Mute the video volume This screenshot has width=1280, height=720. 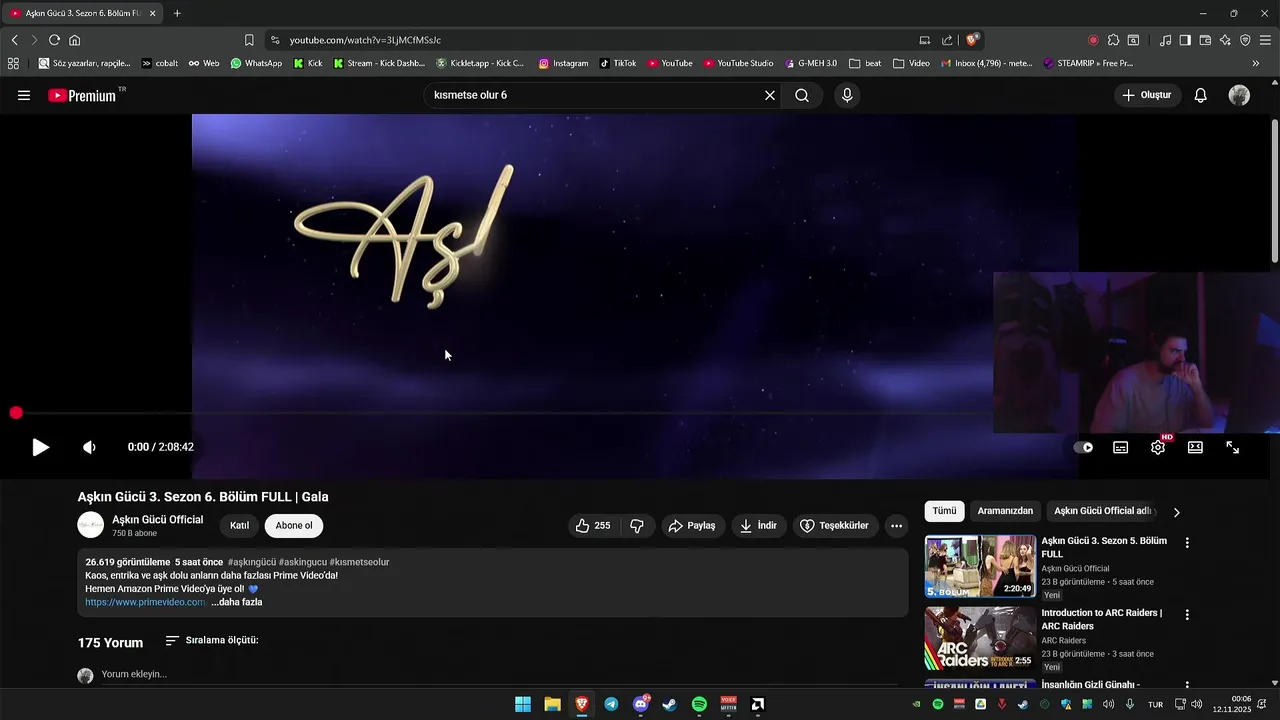[x=89, y=447]
